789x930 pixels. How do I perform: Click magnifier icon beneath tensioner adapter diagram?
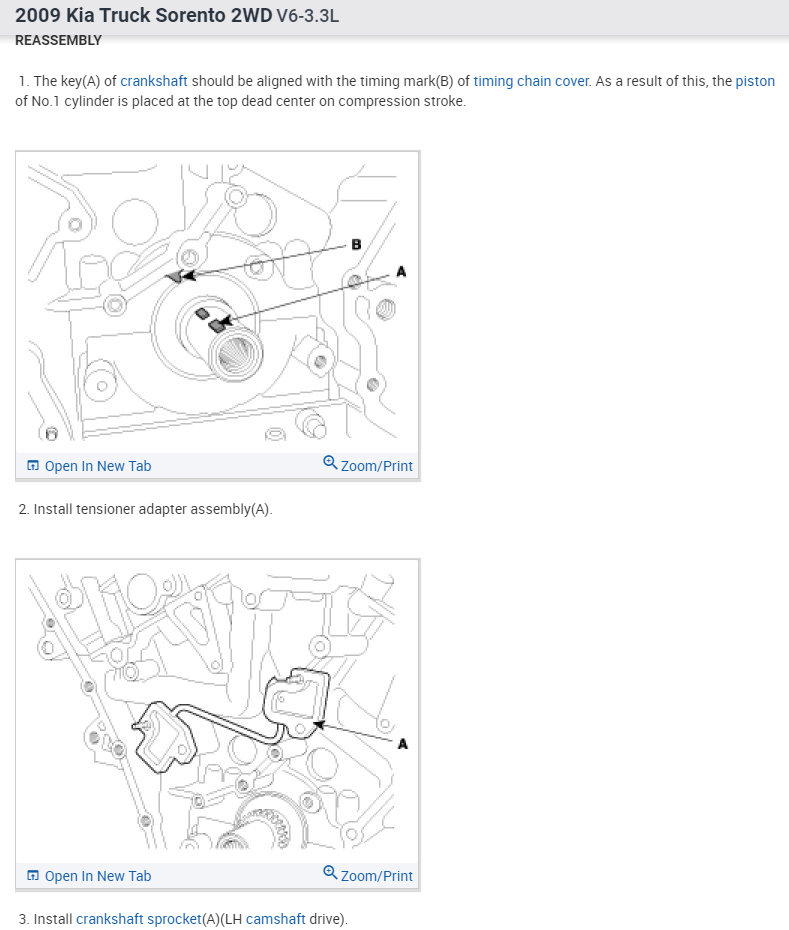click(x=330, y=872)
